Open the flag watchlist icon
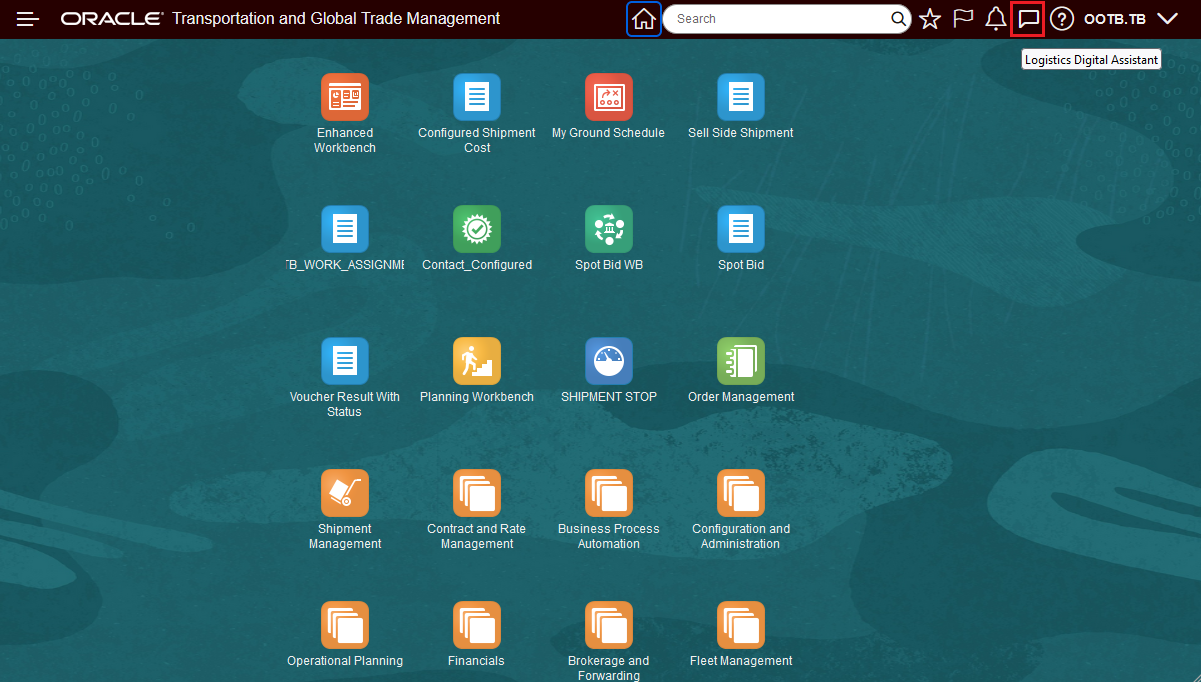 point(963,19)
